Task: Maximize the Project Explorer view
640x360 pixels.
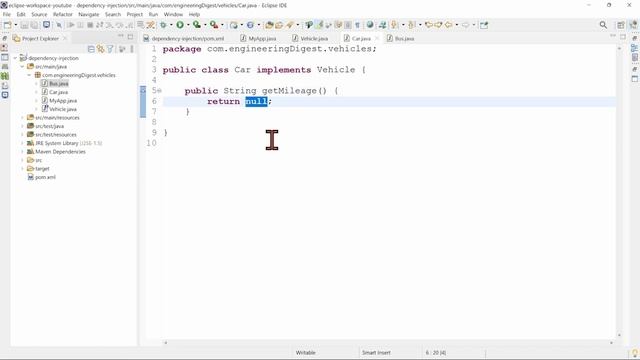Action: point(130,37)
